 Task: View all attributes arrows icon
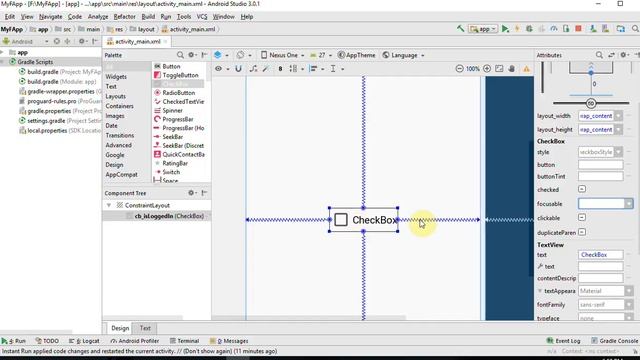pyautogui.click(x=611, y=55)
